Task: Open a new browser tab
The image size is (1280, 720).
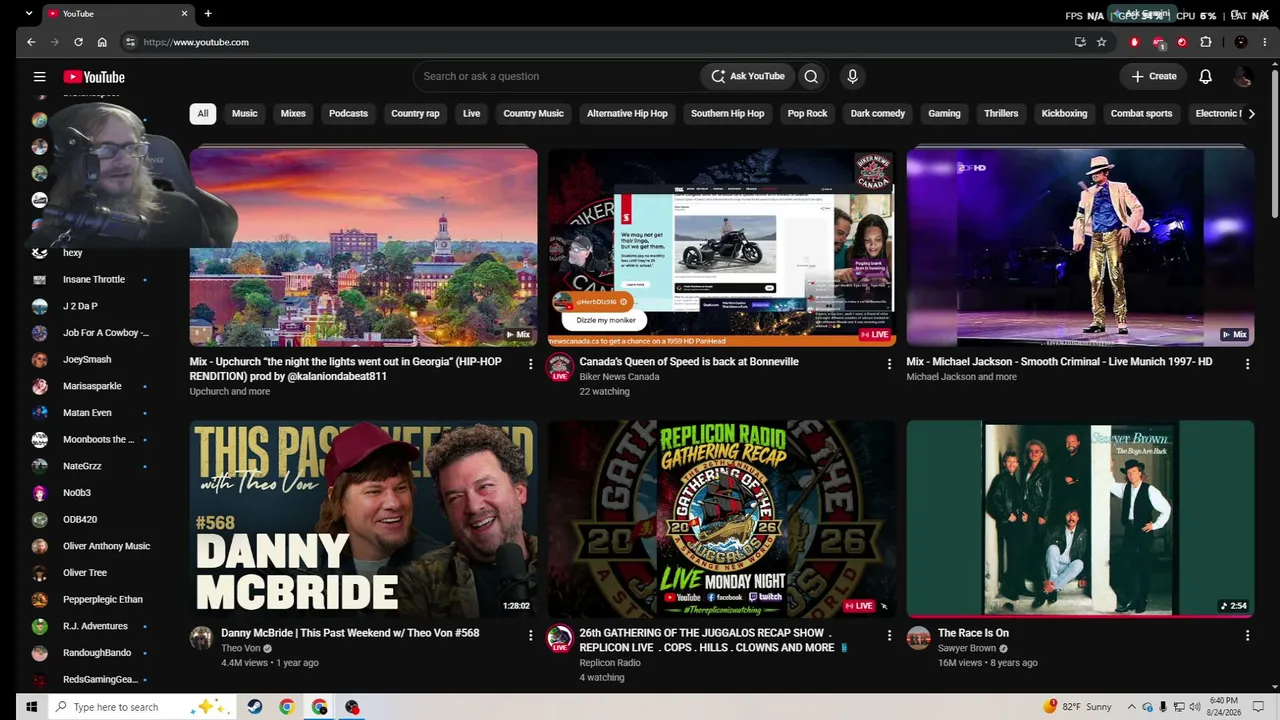Action: point(208,14)
